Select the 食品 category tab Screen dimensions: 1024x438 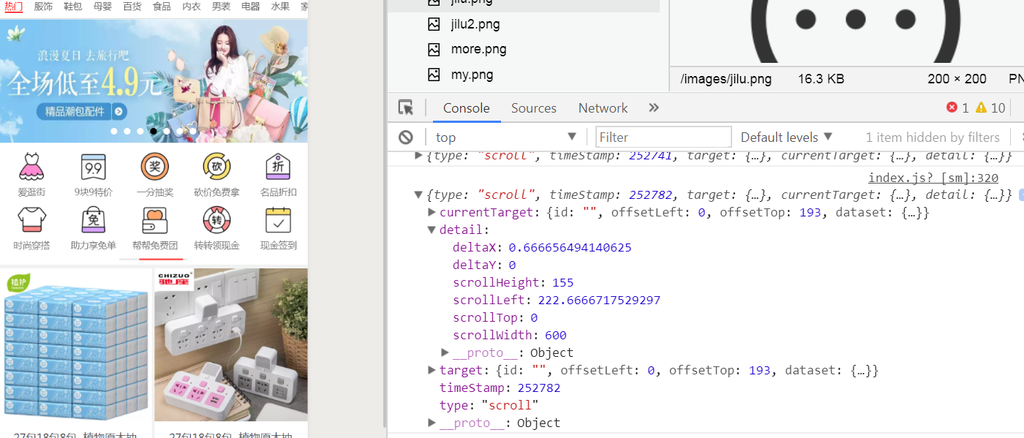pyautogui.click(x=161, y=7)
